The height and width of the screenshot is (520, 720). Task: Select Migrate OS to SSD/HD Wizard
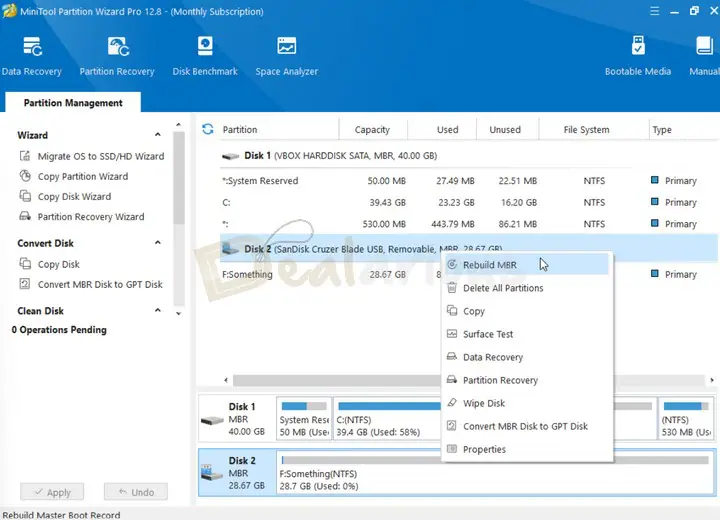[100, 157]
